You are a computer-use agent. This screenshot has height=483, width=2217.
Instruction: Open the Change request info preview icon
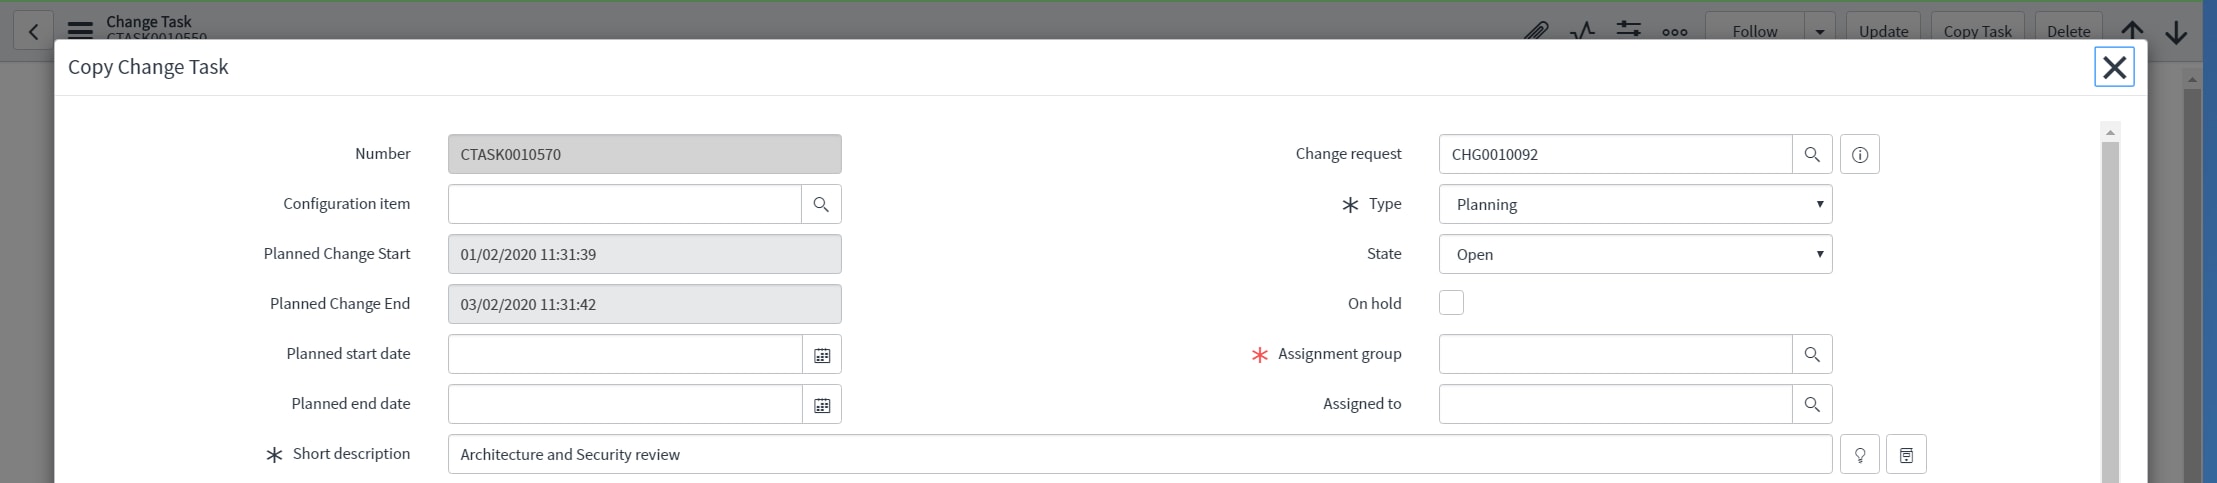1860,154
